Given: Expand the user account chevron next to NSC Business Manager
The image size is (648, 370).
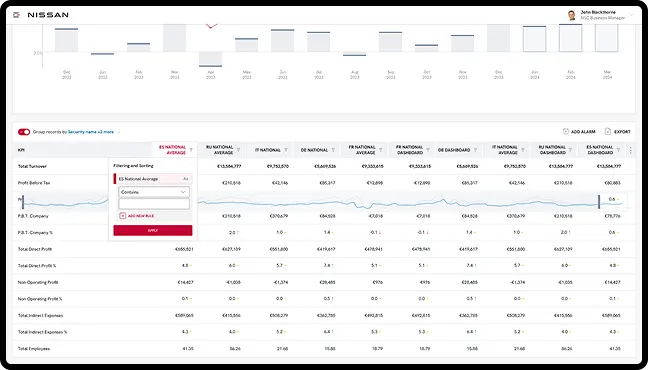Looking at the screenshot, I should tap(631, 15).
